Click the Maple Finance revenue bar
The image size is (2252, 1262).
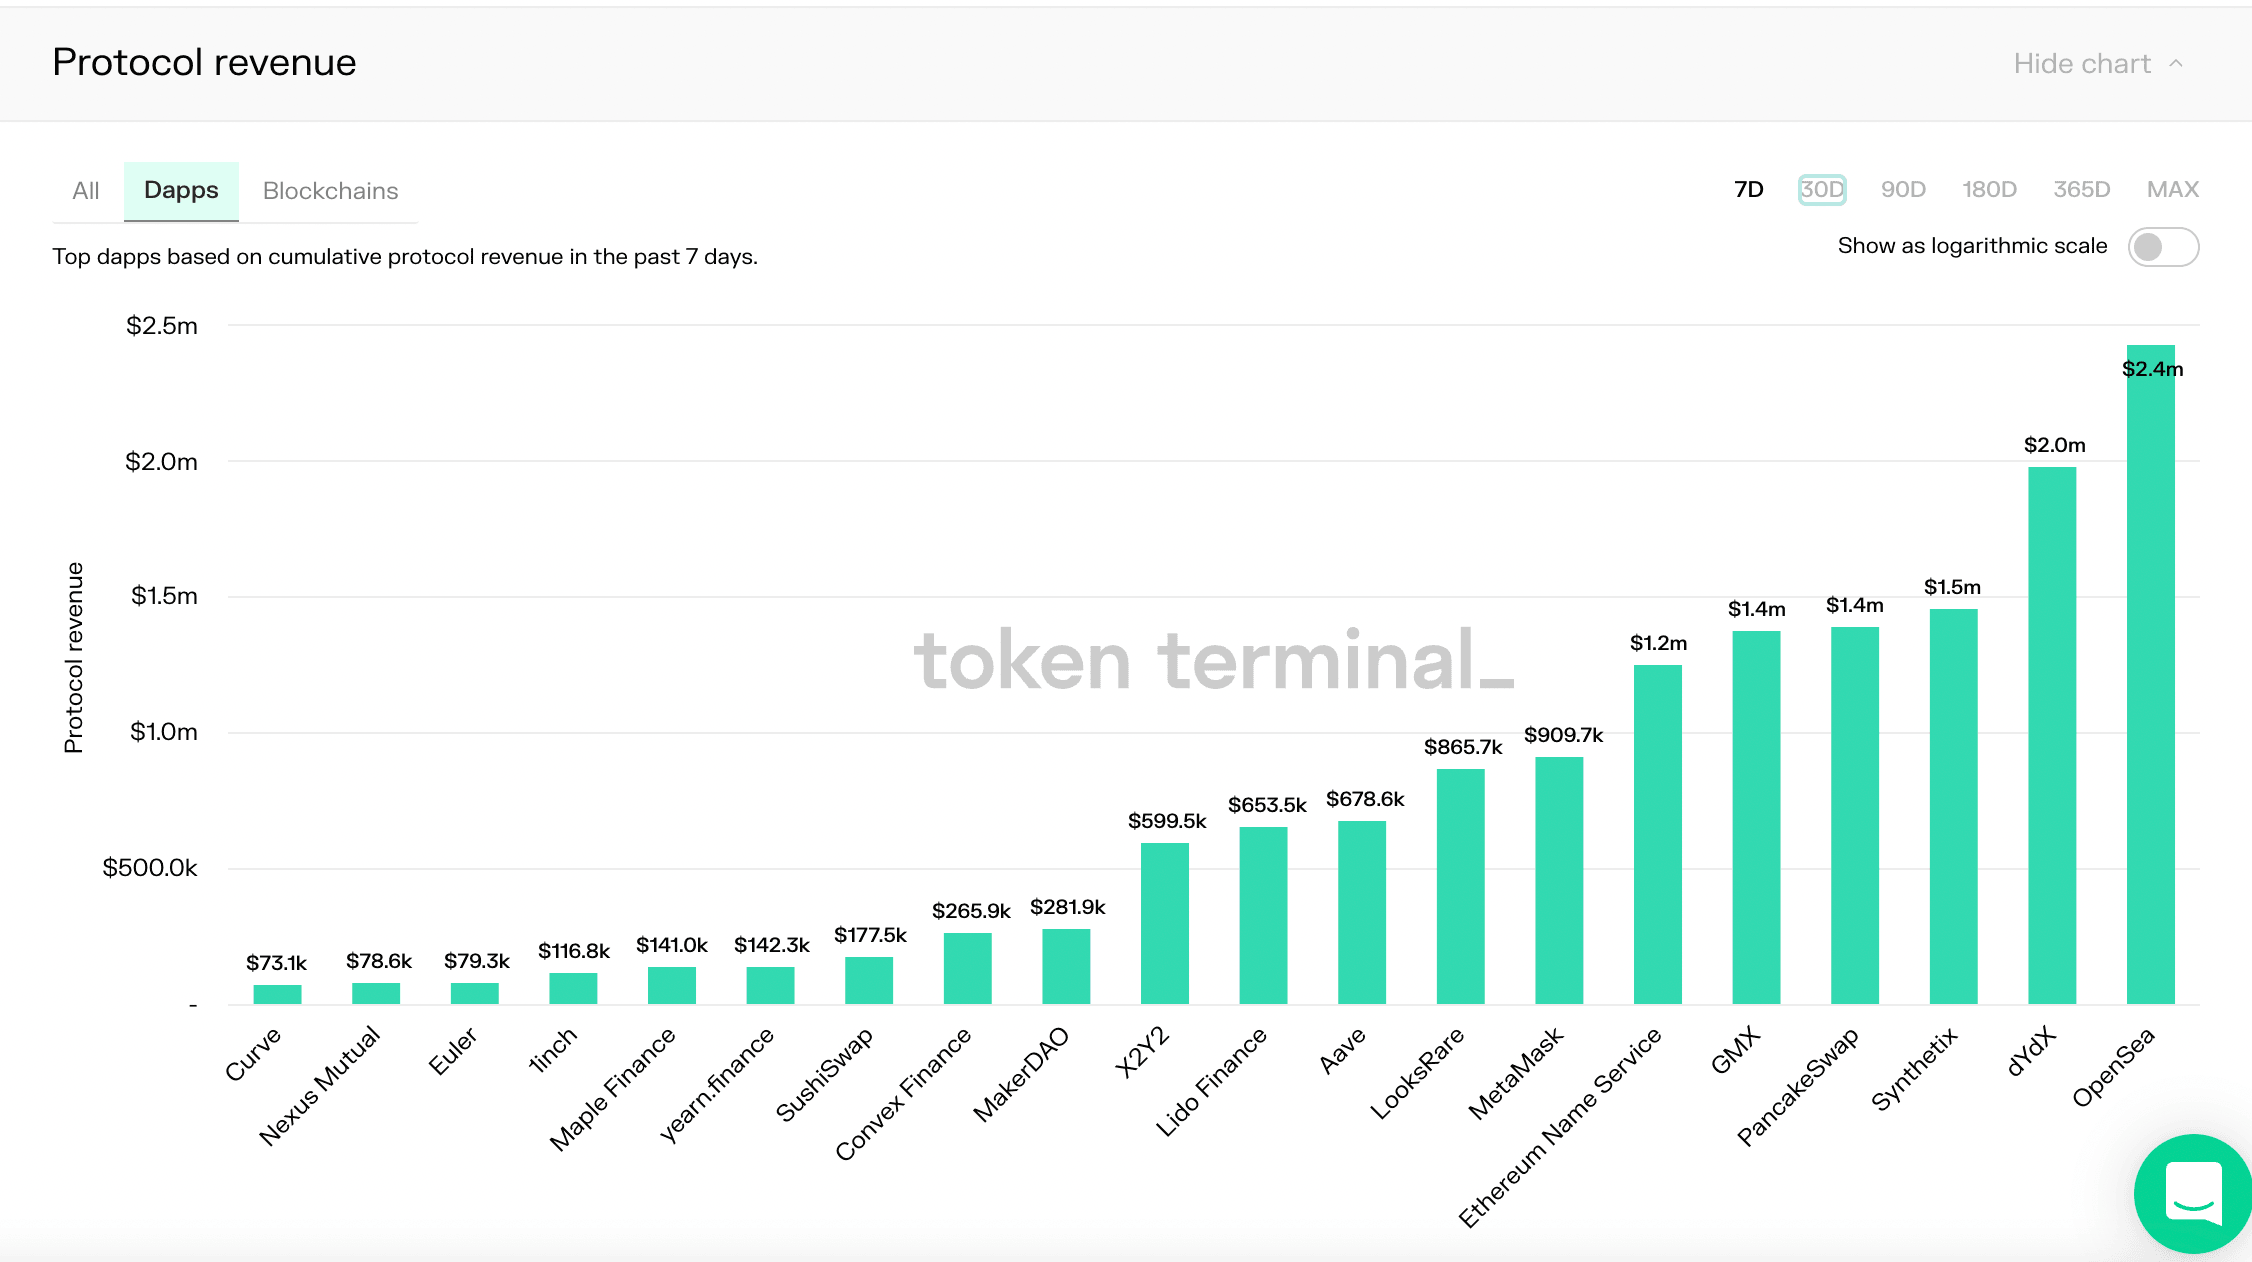point(672,985)
